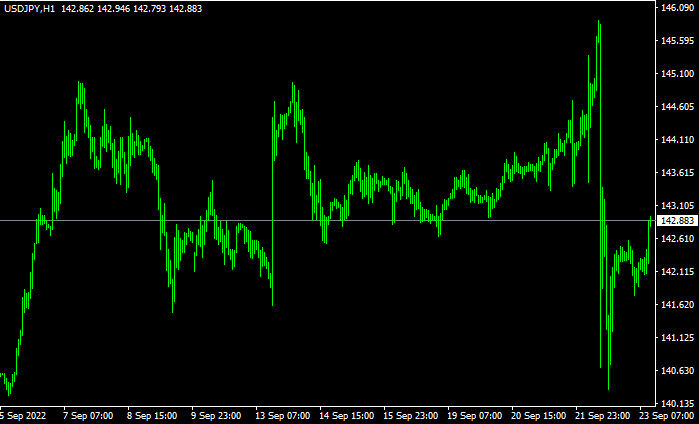This screenshot has width=699, height=424.
Task: Click the 21 Sep 23:00 time label
Action: (x=603, y=416)
